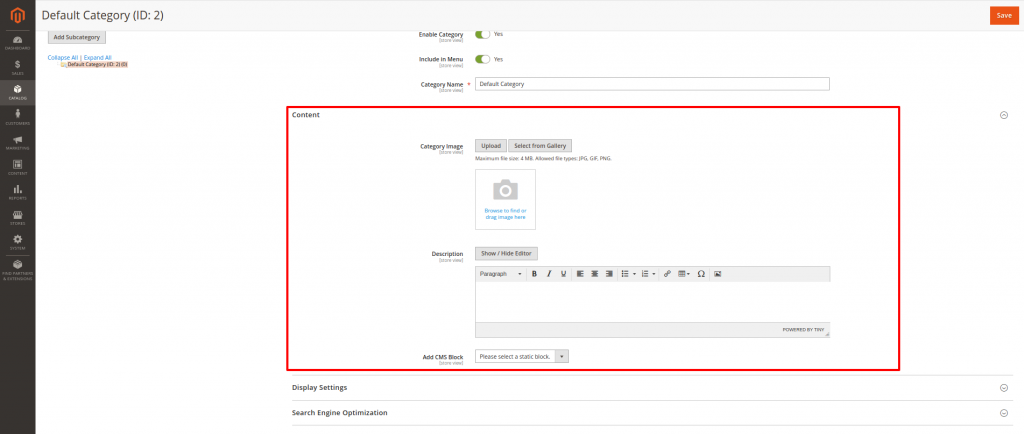Open the Sales menu in sidebar
This screenshot has width=1024, height=434.
tap(17, 66)
